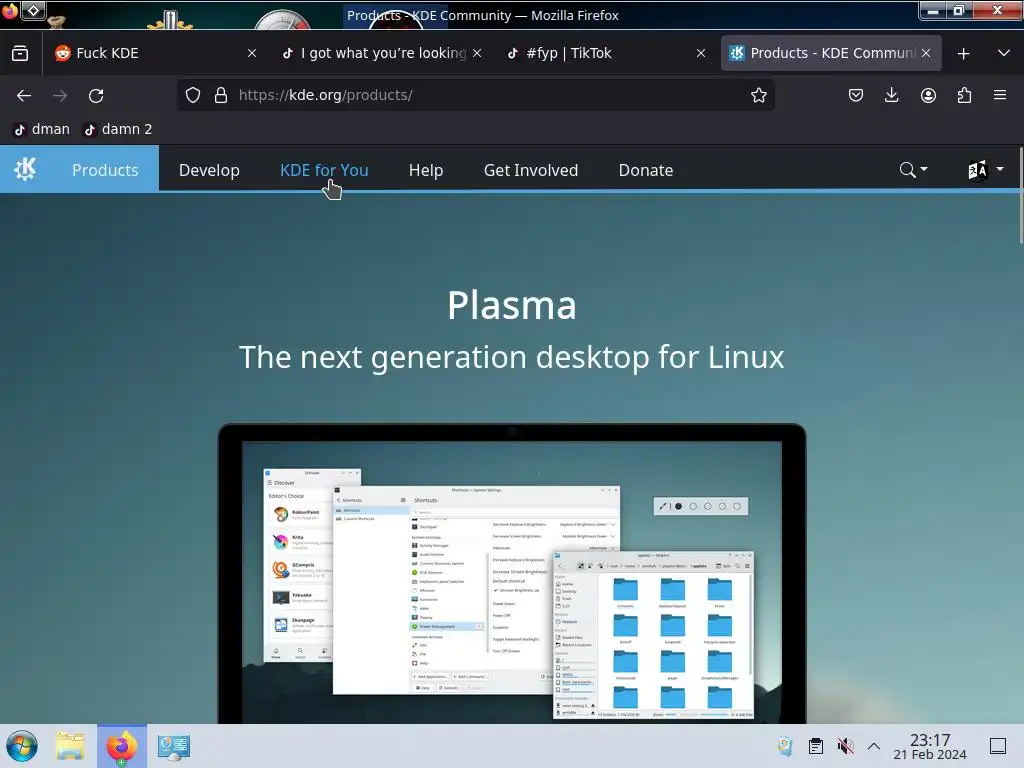Click the Firefox taskbar icon

[x=122, y=746]
